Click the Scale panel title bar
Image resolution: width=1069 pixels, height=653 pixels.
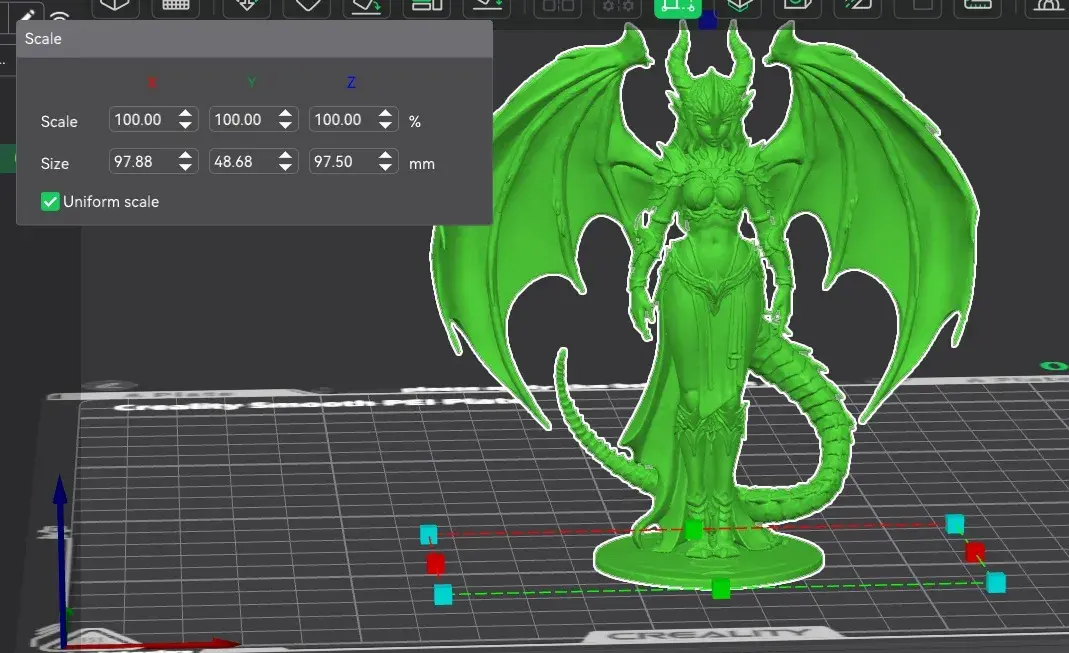click(254, 39)
